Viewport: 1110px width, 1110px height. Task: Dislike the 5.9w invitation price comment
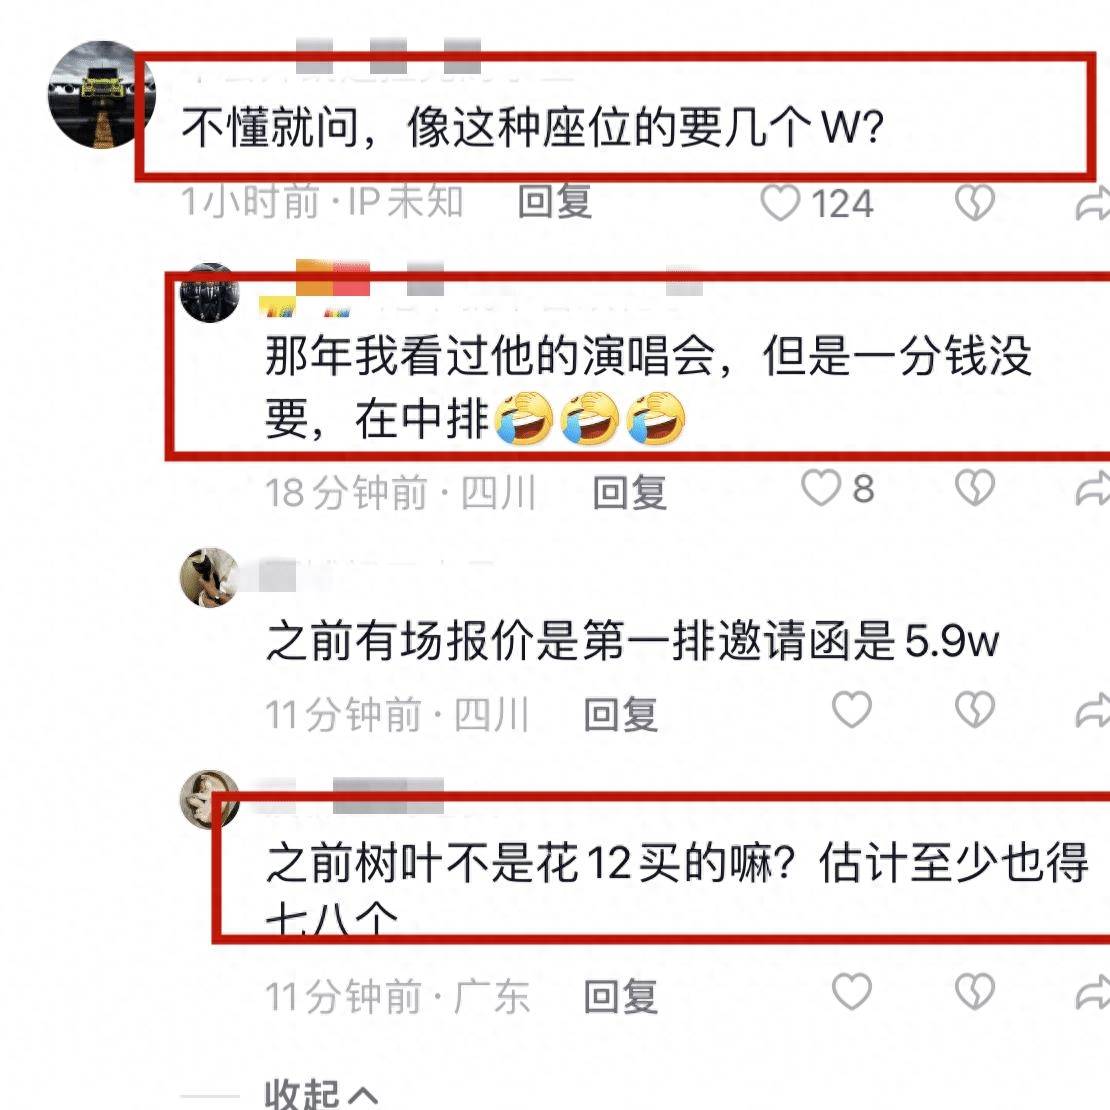975,709
